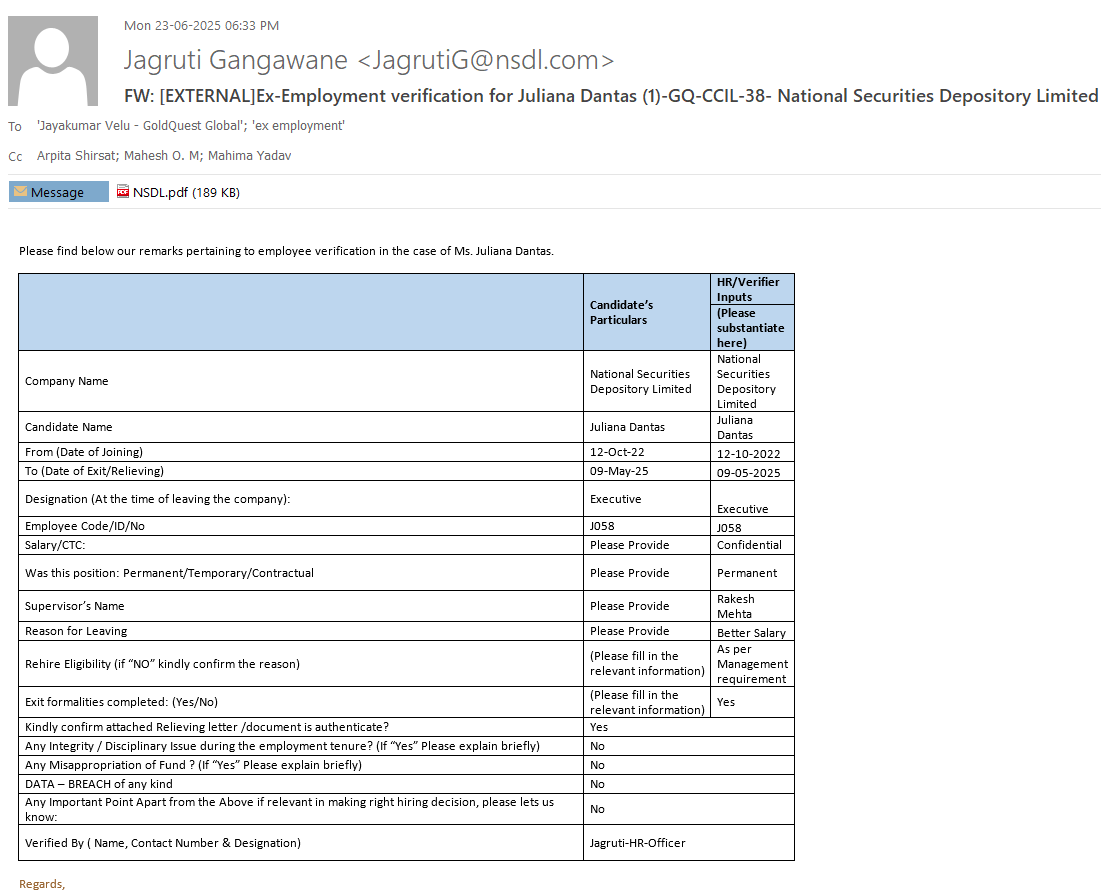Click the date 'Mon 23-06-2025 06:33 PM'
The height and width of the screenshot is (890, 1101).
tap(202, 25)
